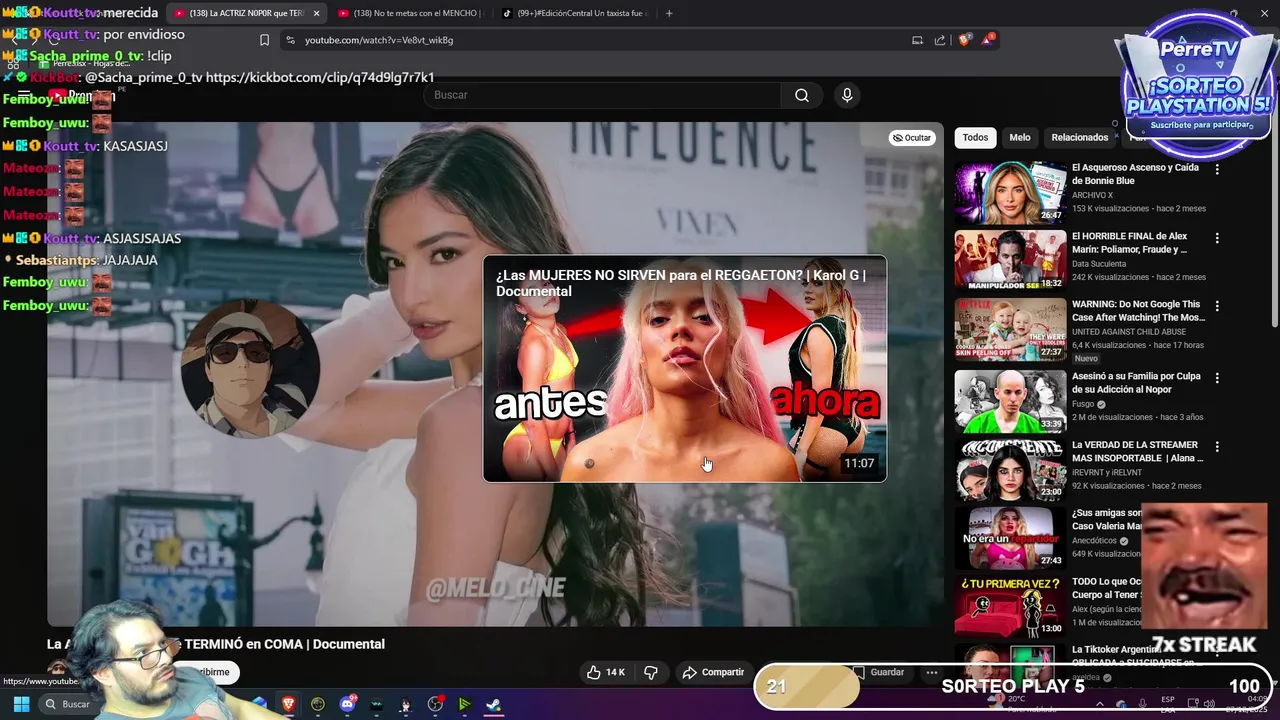Open Steam from the taskbar
Image resolution: width=1280 pixels, height=720 pixels.
[493, 704]
